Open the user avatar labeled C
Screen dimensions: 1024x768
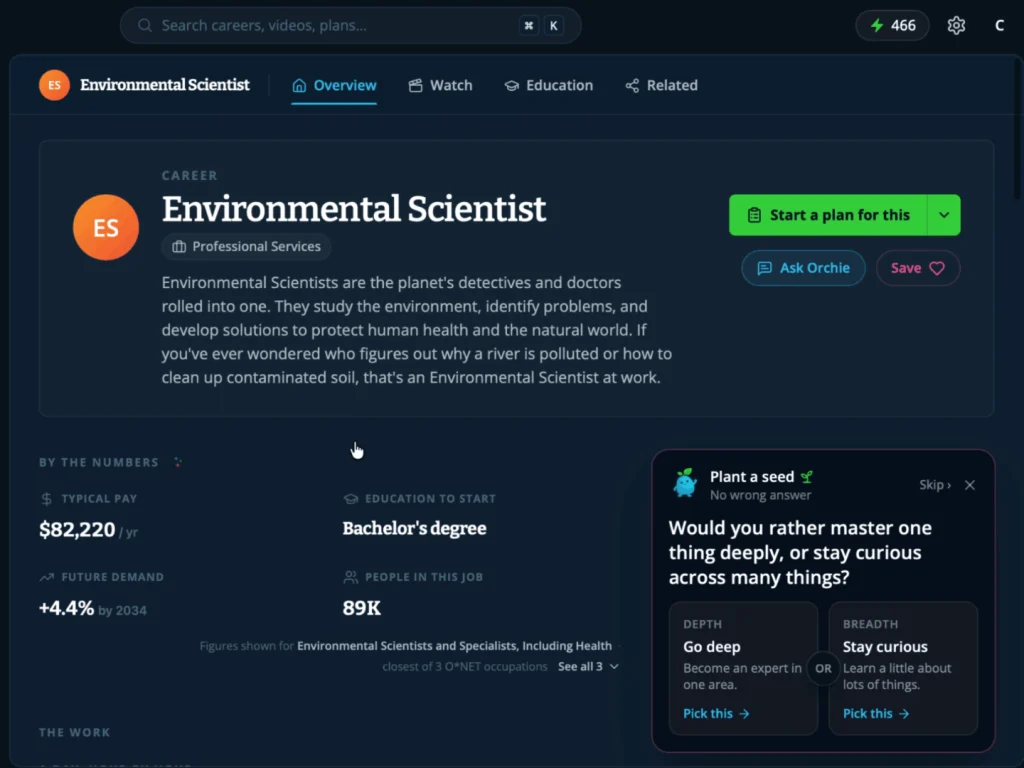[999, 25]
